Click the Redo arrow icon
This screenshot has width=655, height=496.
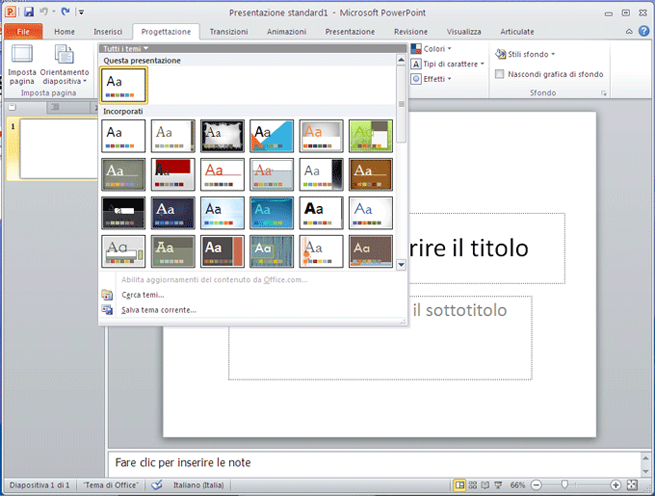point(65,12)
